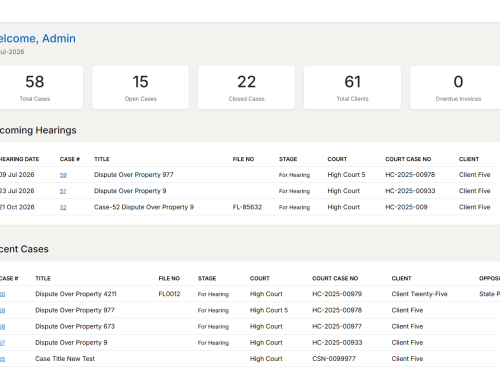
Task: Open Dispute Over Property 4211 case link
Action: (x=2, y=294)
